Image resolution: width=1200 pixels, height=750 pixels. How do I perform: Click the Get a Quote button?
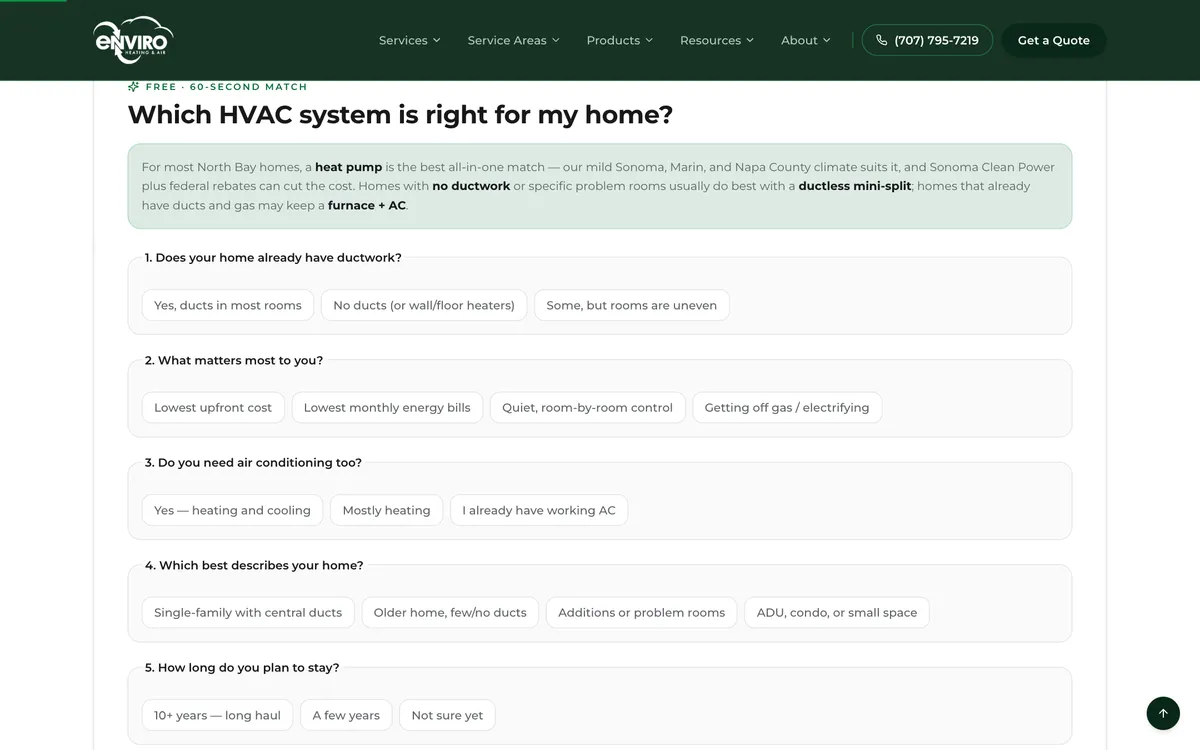coord(1053,40)
